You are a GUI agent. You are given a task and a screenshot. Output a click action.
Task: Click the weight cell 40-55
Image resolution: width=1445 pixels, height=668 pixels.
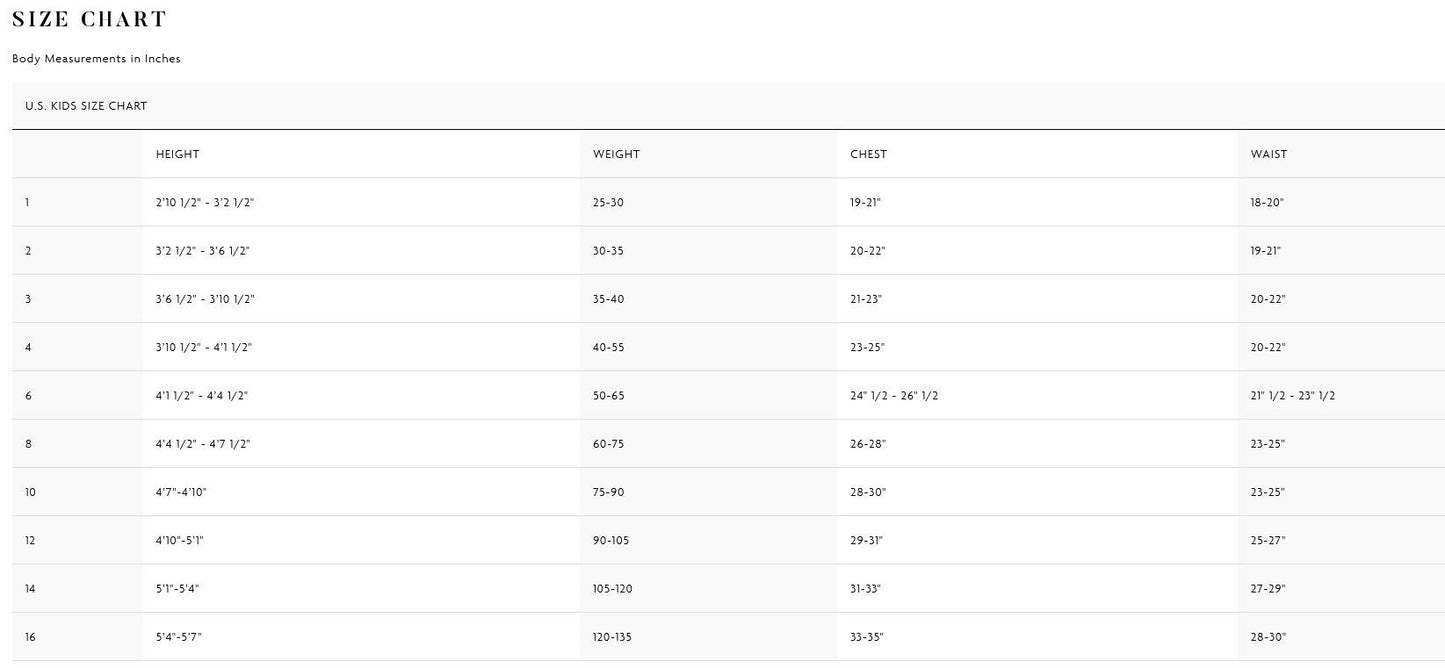coord(608,348)
